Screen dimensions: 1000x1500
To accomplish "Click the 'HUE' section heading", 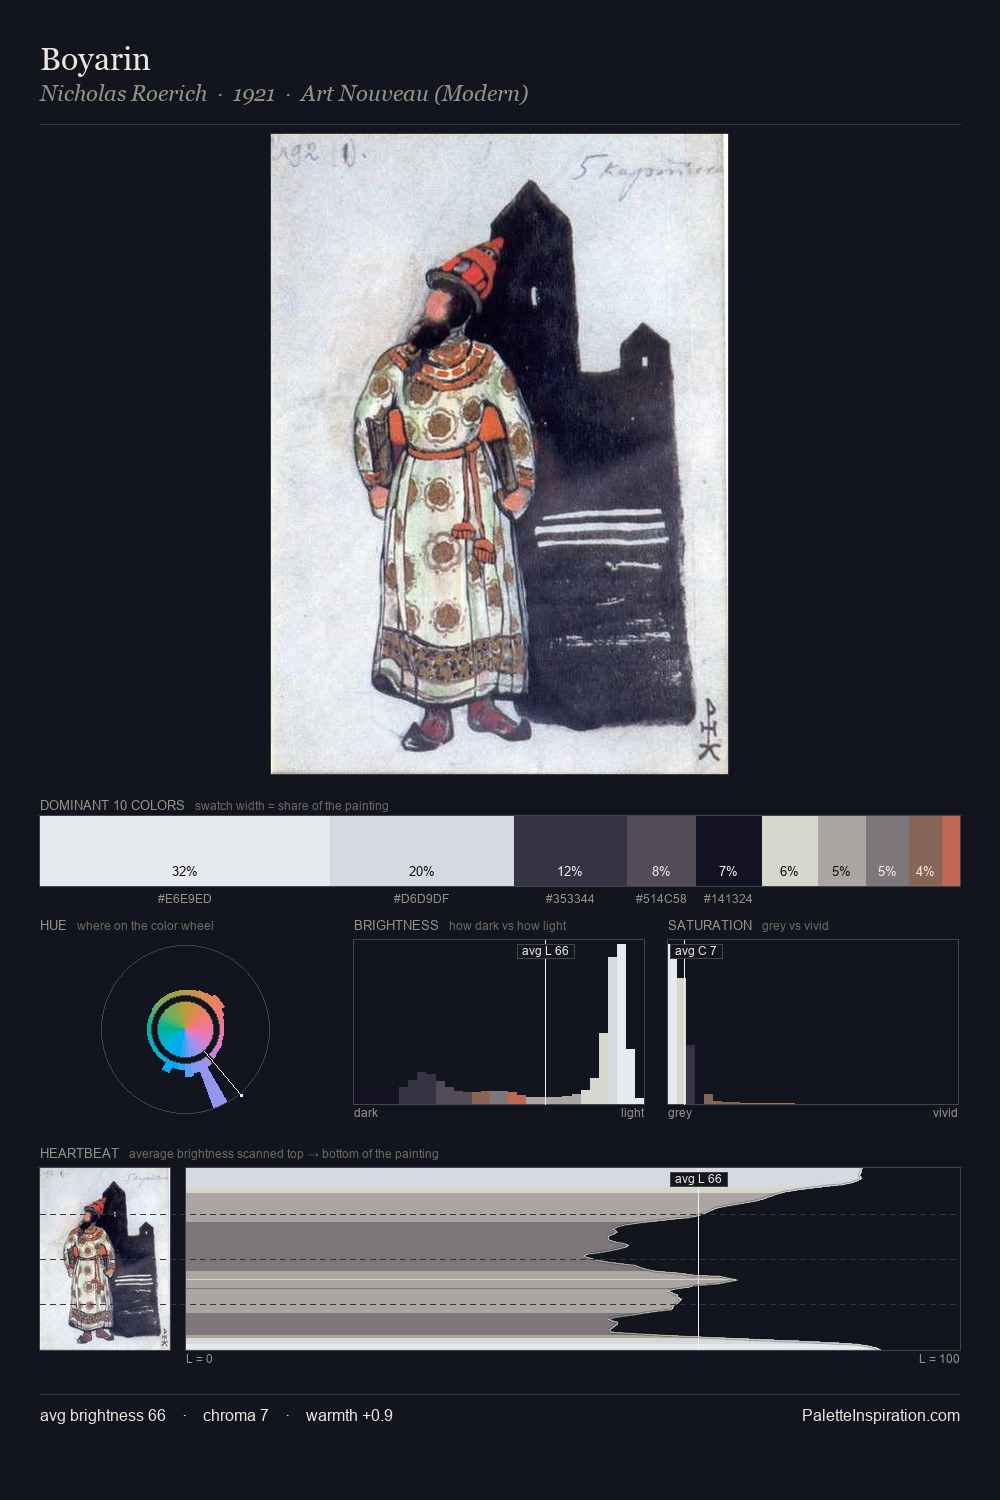I will [x=53, y=925].
